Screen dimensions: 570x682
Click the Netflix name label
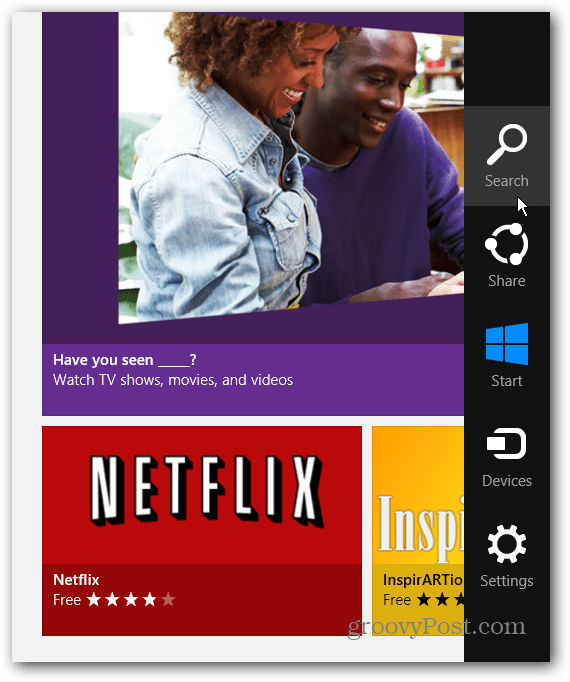click(x=76, y=580)
